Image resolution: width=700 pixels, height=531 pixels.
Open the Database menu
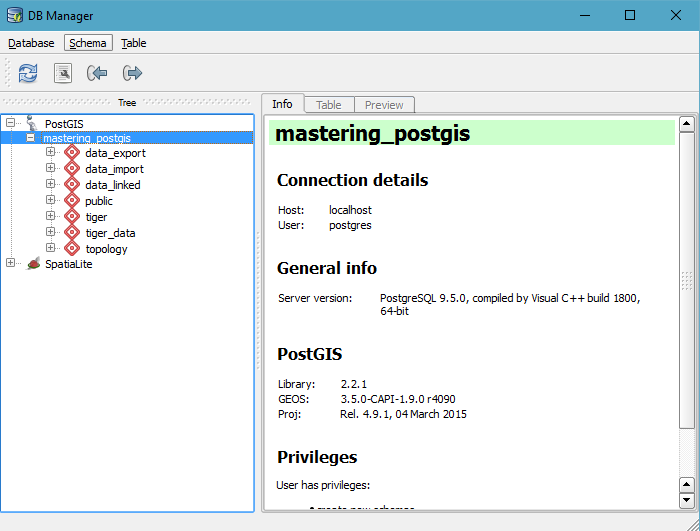coord(31,43)
